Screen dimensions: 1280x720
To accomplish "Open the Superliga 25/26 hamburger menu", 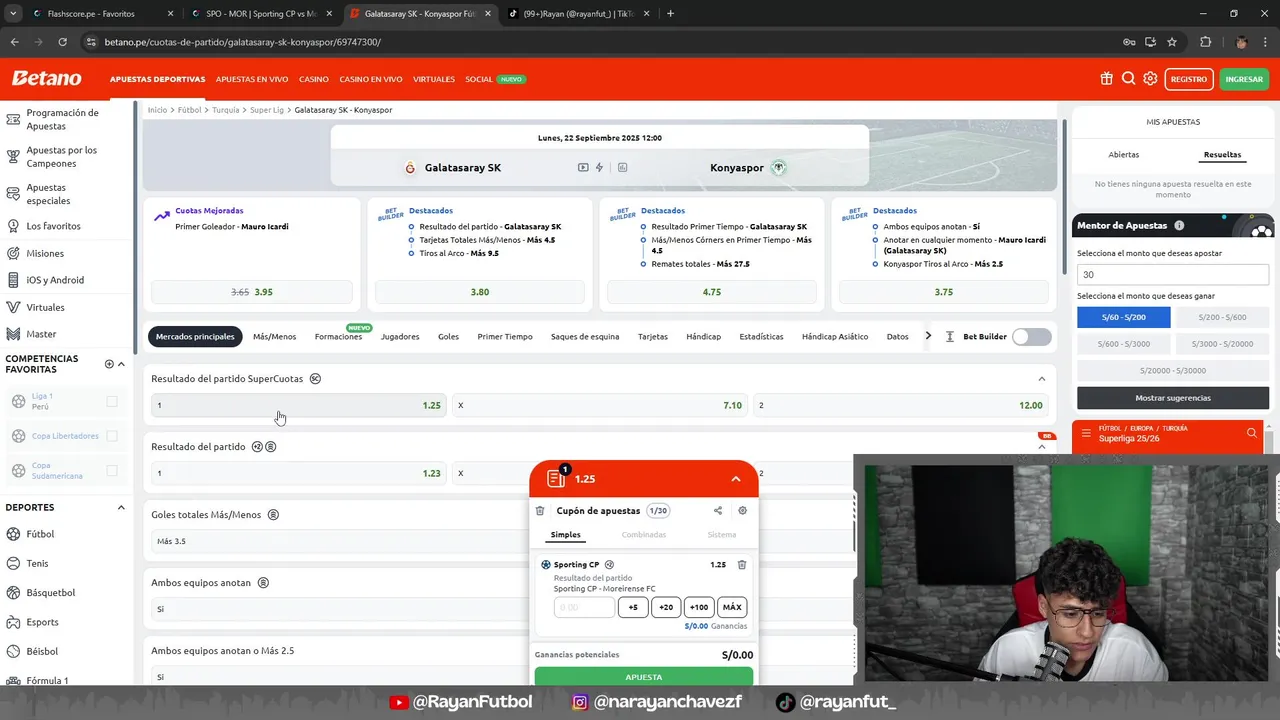I will point(1086,433).
